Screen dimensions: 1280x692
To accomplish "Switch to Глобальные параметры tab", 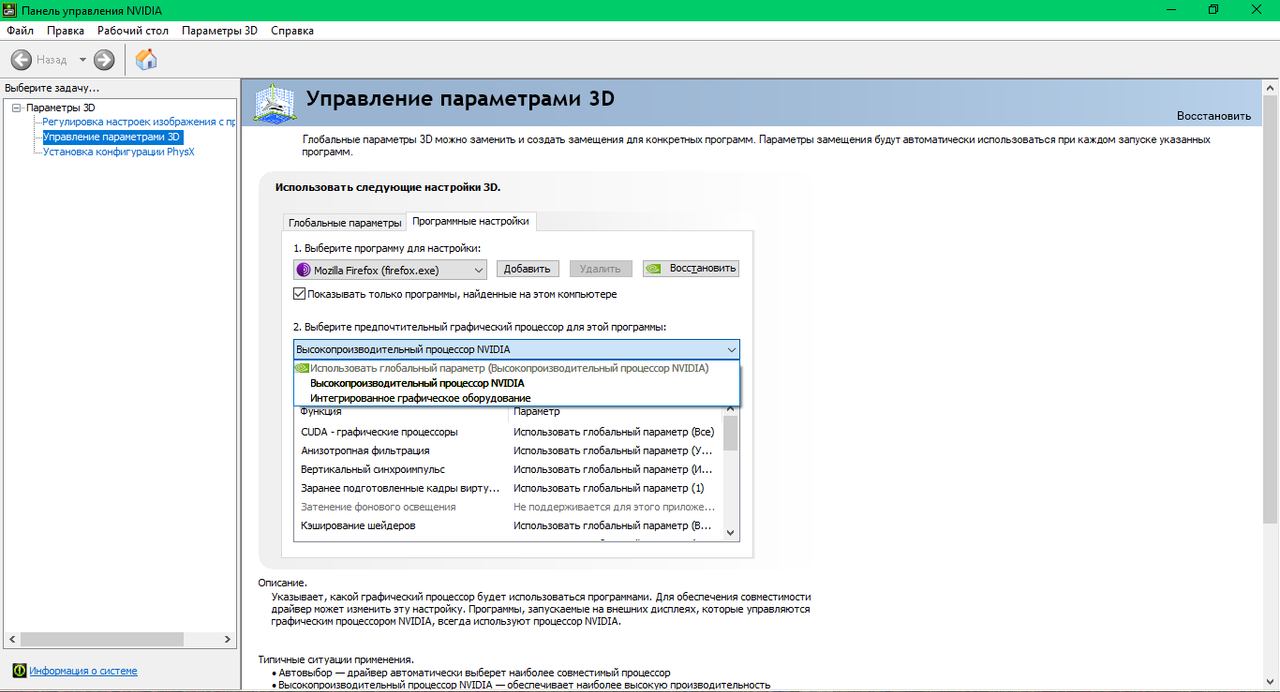I will point(344,222).
